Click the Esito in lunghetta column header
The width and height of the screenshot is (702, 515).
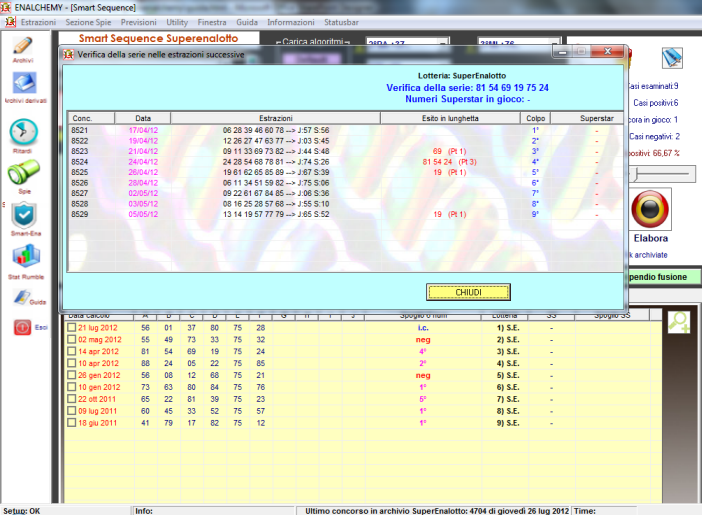(450, 118)
